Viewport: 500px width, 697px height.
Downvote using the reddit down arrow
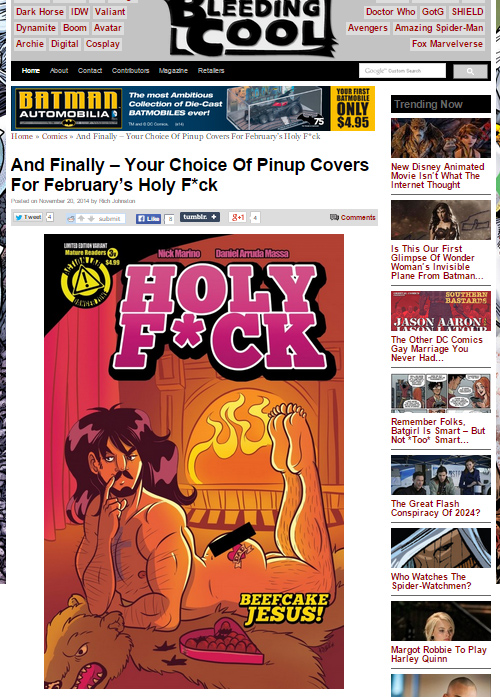[x=91, y=218]
